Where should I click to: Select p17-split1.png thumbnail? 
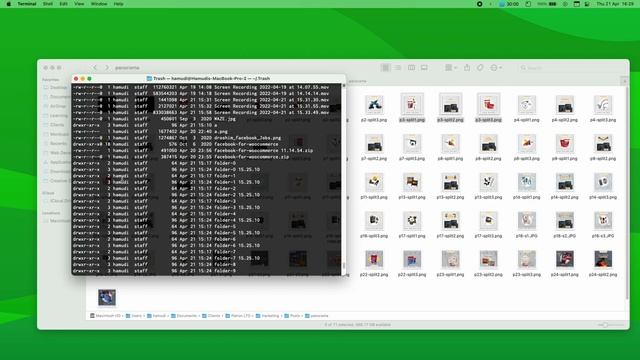412,221
